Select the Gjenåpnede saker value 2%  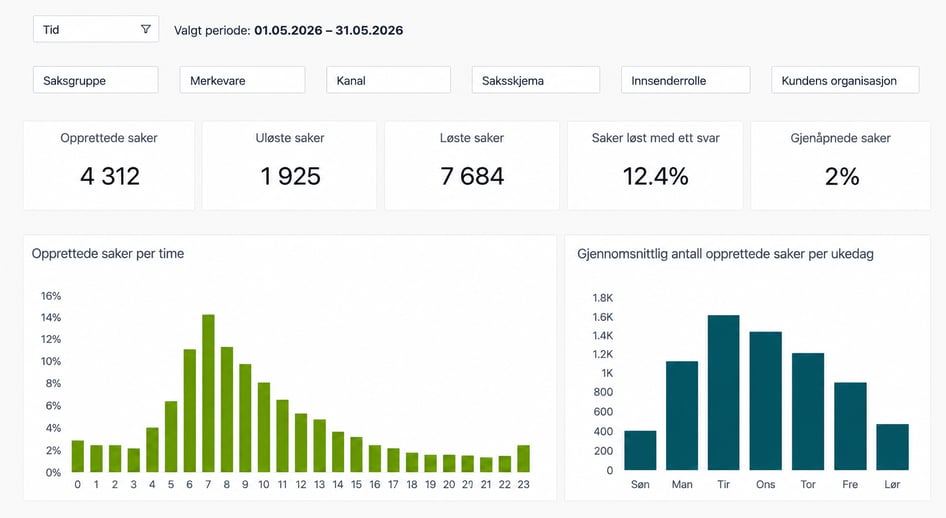[x=842, y=176]
